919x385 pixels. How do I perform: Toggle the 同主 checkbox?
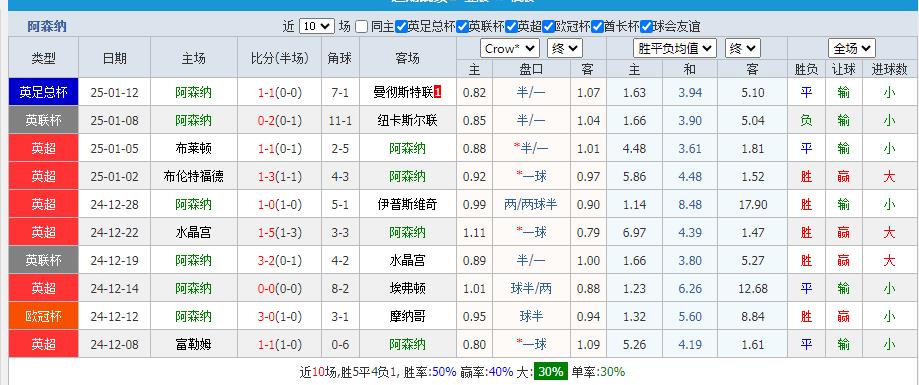tap(362, 26)
